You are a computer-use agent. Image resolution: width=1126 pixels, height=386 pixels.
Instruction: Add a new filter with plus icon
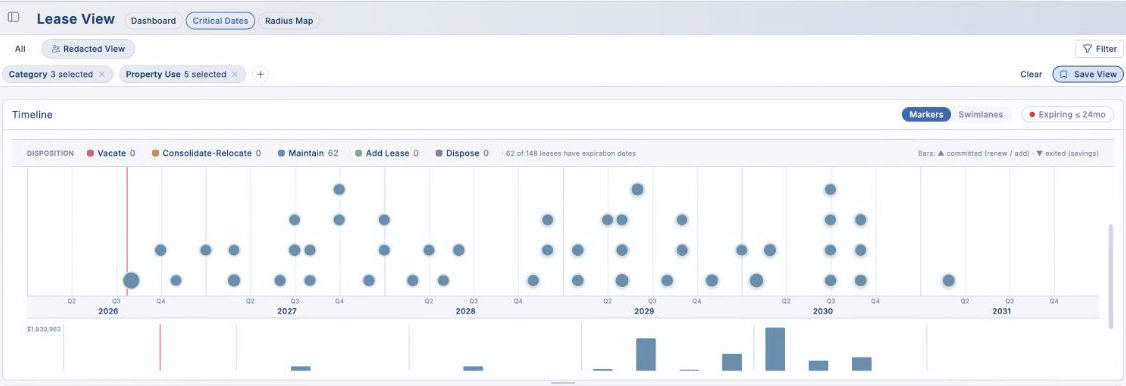(x=261, y=74)
